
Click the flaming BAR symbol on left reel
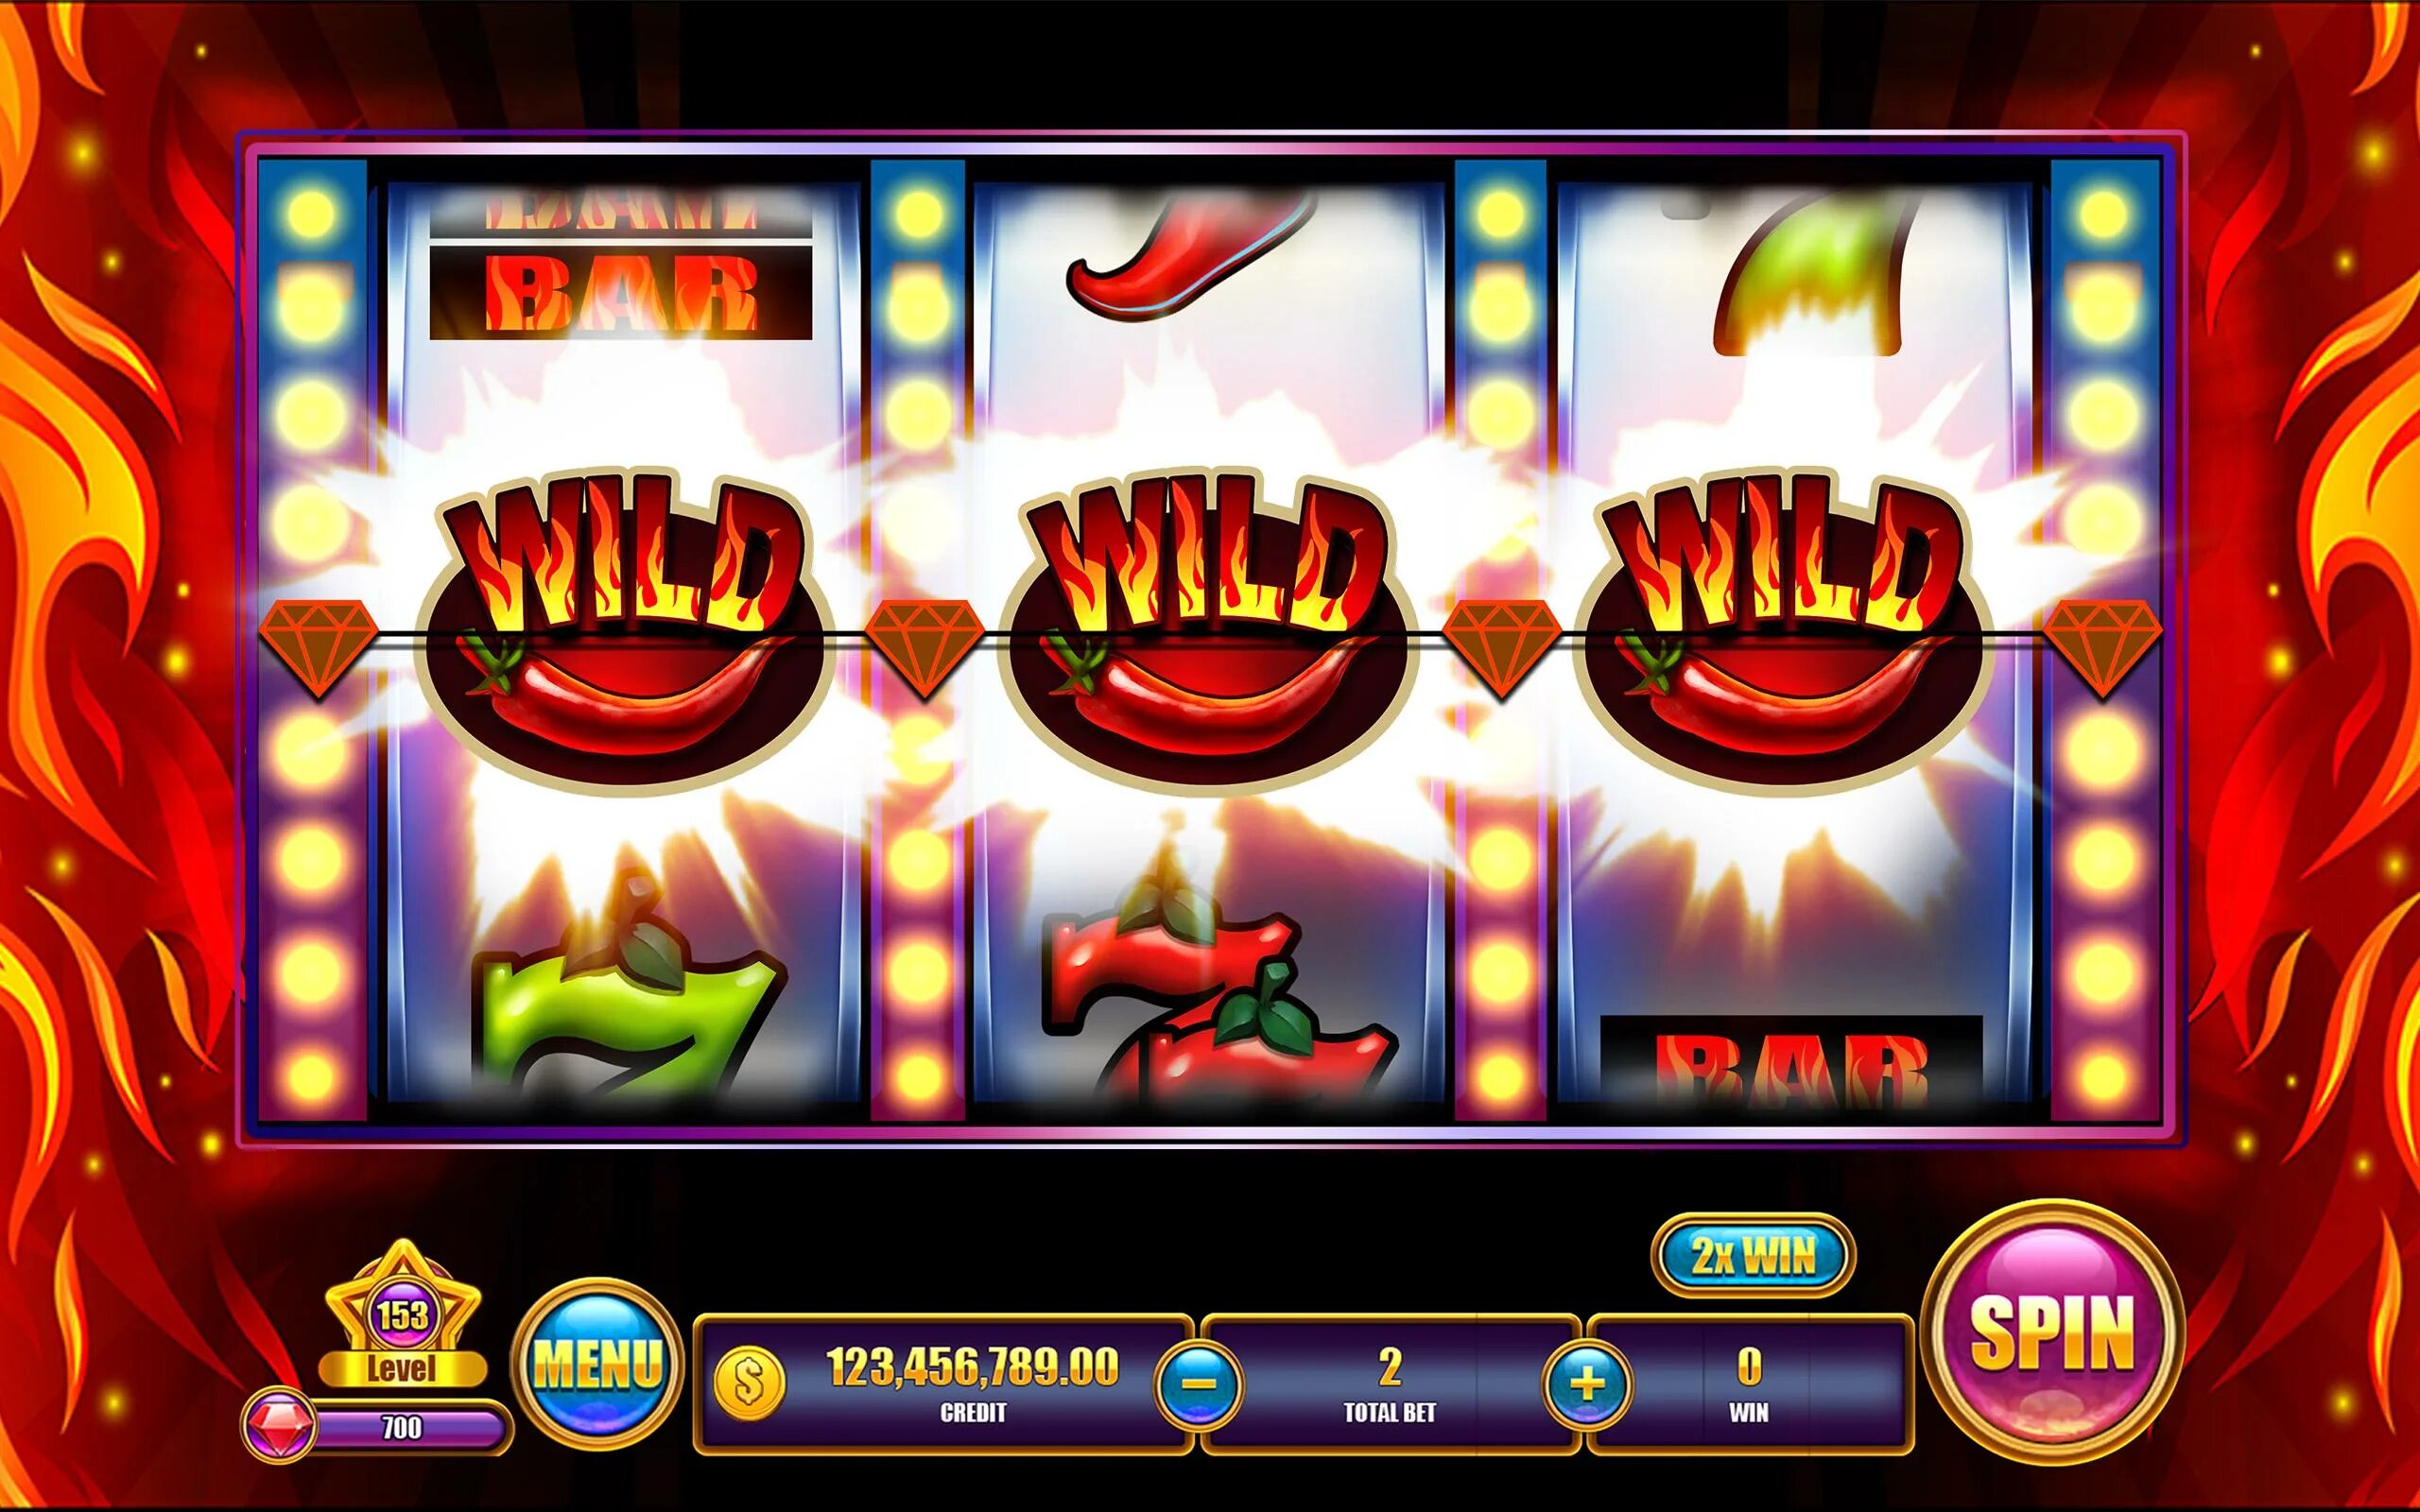pyautogui.click(x=621, y=291)
